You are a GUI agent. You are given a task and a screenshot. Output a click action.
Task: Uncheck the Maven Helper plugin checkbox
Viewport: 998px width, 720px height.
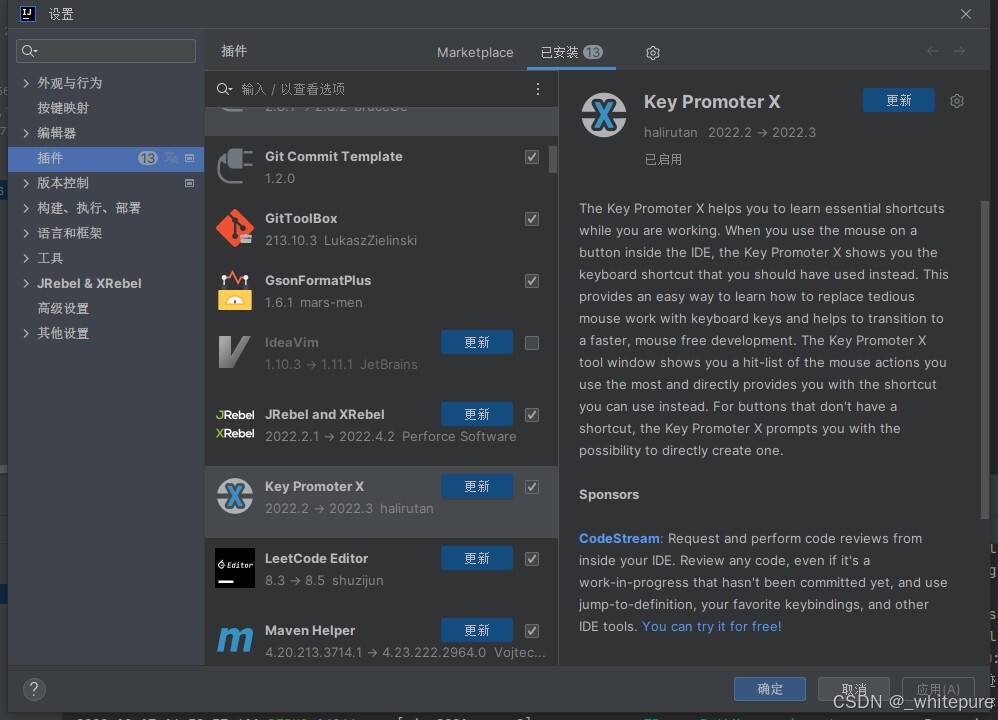(x=532, y=631)
